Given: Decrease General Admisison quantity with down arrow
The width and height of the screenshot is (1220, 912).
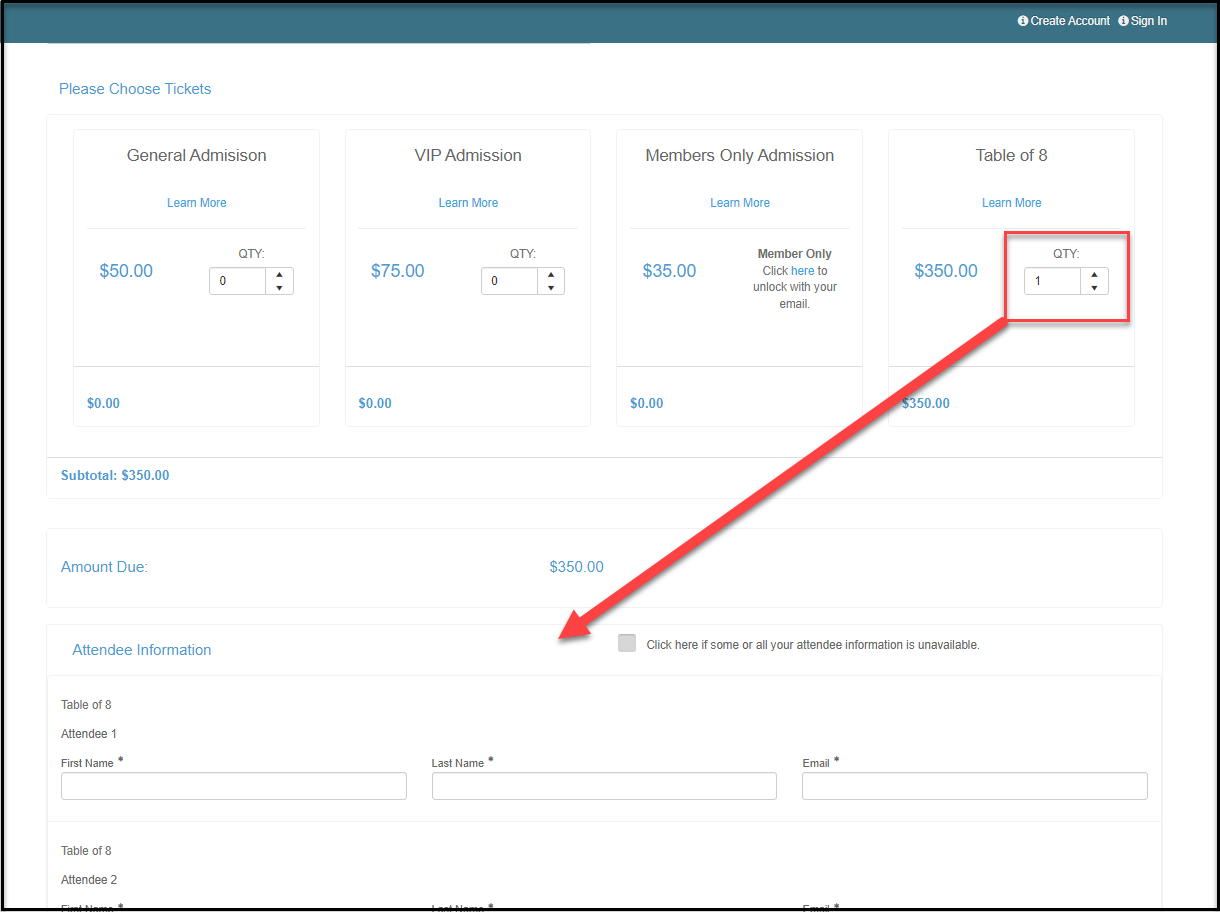Looking at the screenshot, I should (279, 288).
